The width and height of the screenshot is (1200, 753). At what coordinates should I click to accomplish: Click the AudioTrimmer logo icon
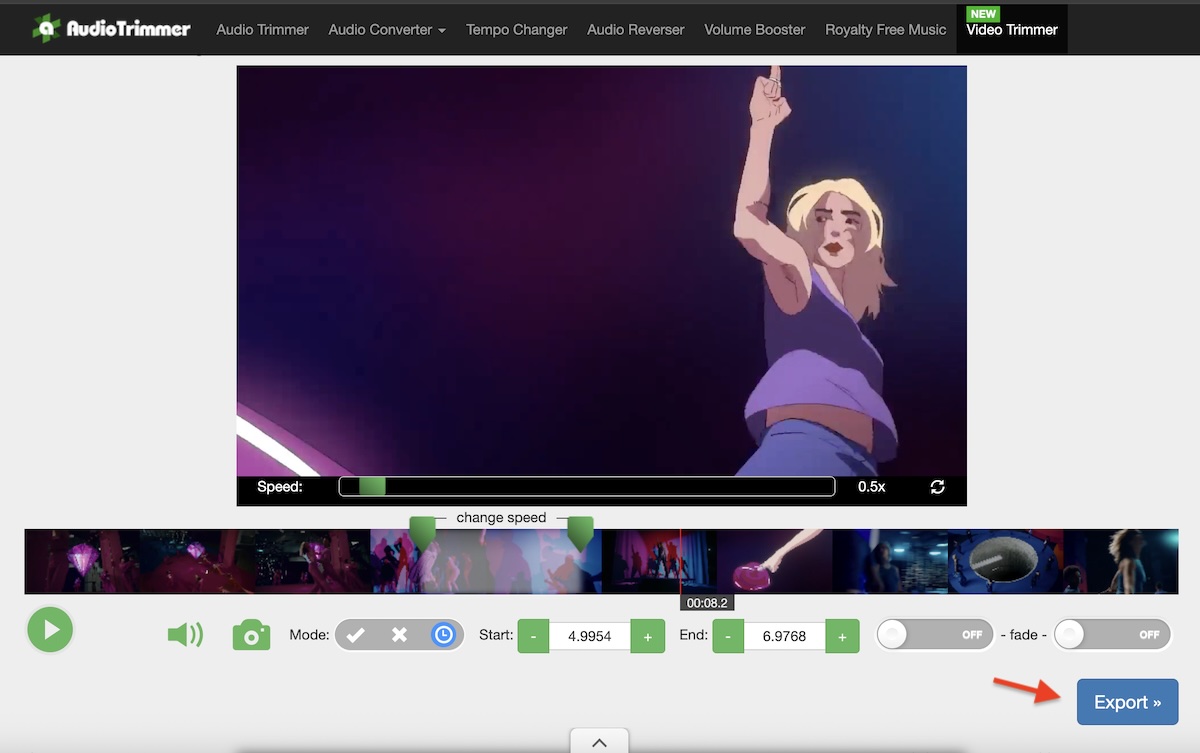(x=46, y=28)
